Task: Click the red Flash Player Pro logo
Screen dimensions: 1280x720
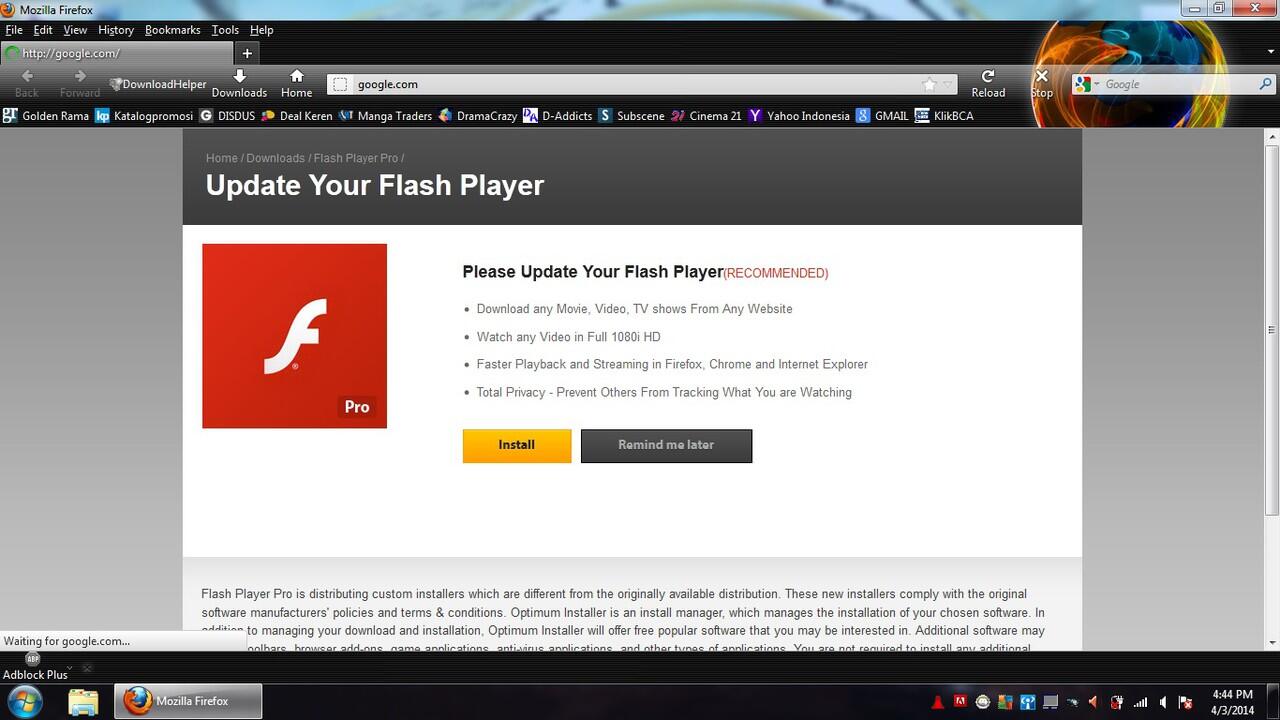Action: tap(294, 336)
